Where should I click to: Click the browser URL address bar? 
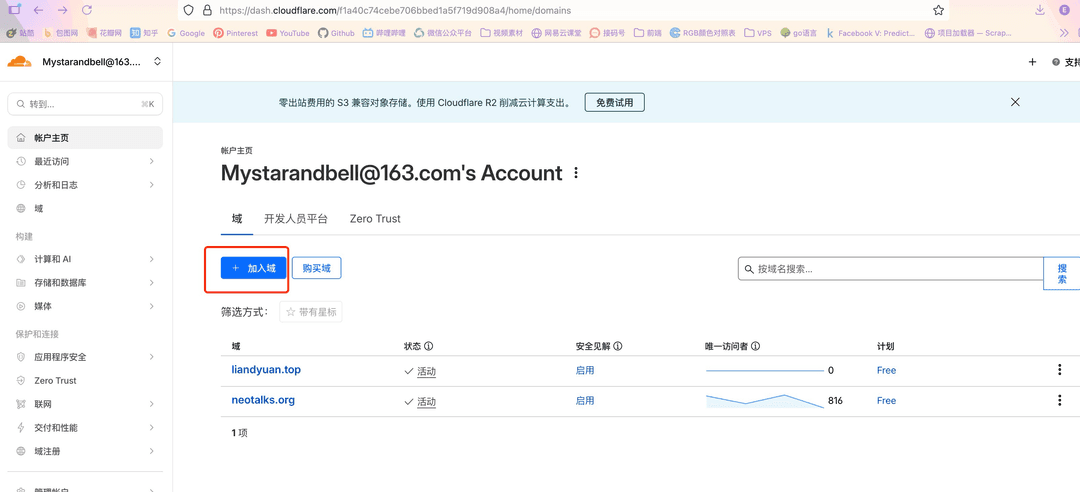[563, 10]
